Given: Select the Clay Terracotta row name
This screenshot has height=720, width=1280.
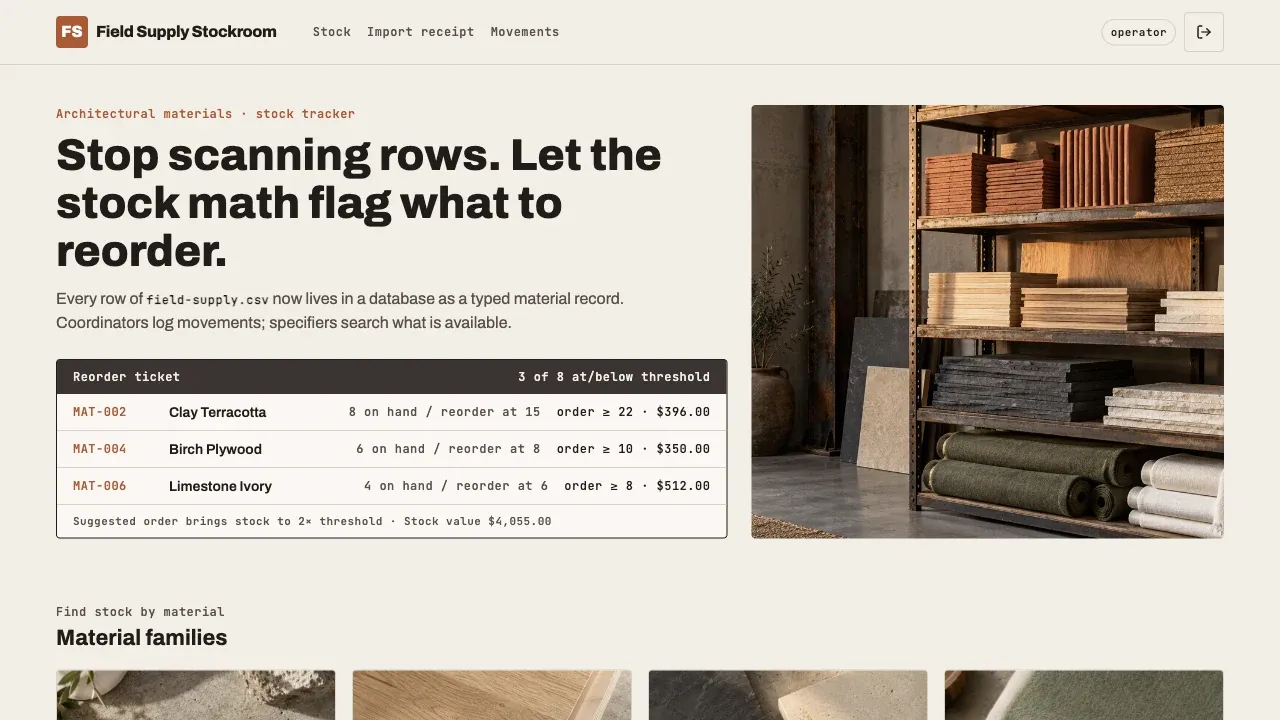Looking at the screenshot, I should pos(217,412).
